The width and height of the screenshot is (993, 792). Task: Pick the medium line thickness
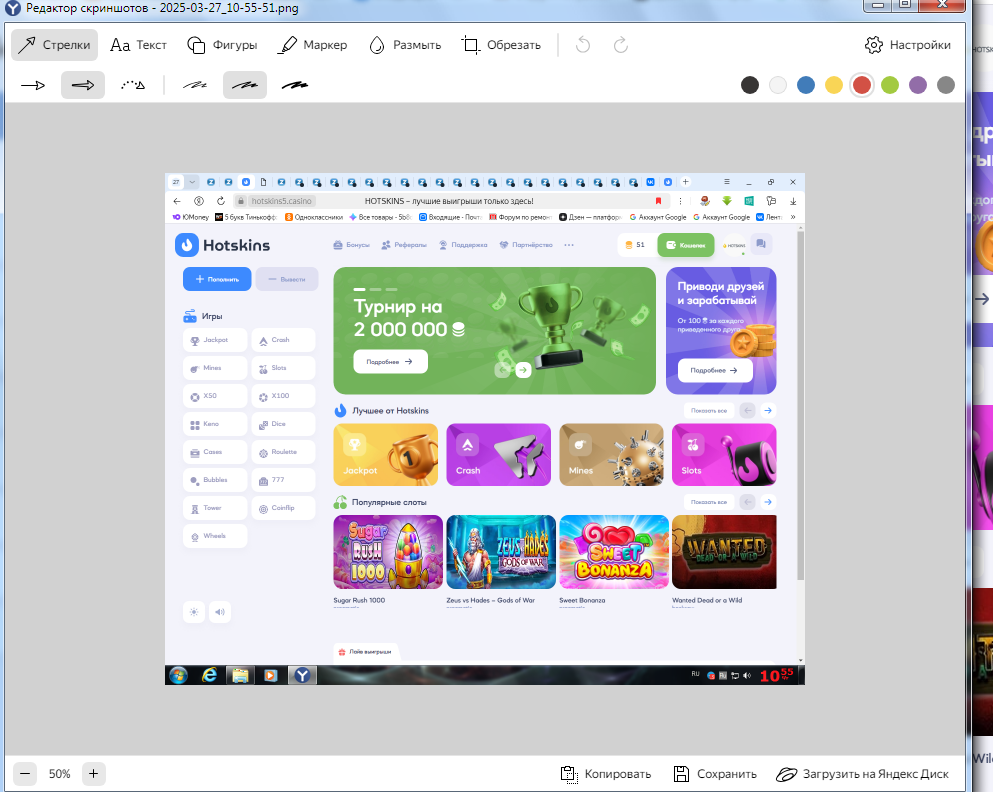(x=245, y=85)
